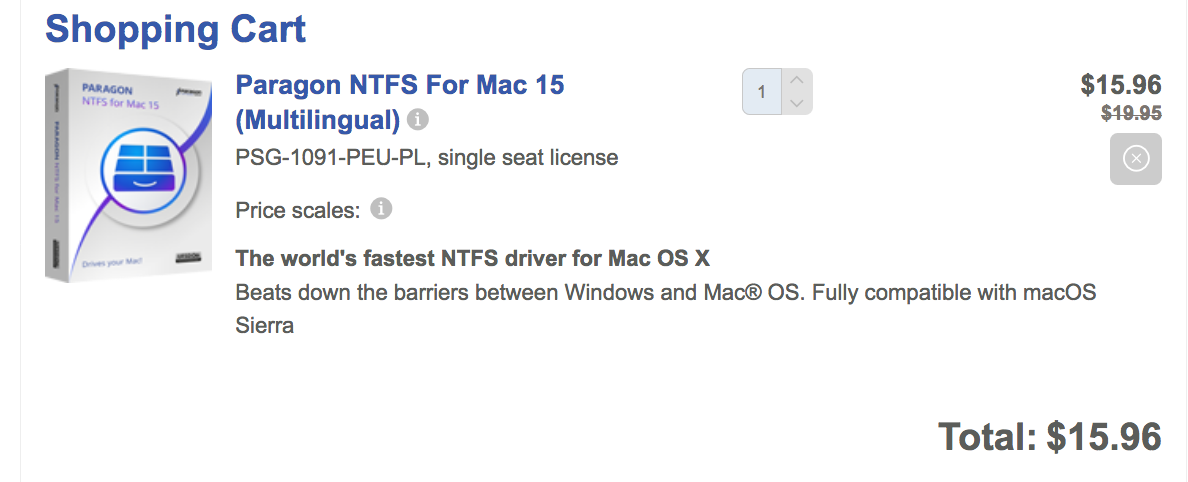Click the crossed-out $19.95 original price
This screenshot has height=482, width=1188.
[x=1131, y=114]
